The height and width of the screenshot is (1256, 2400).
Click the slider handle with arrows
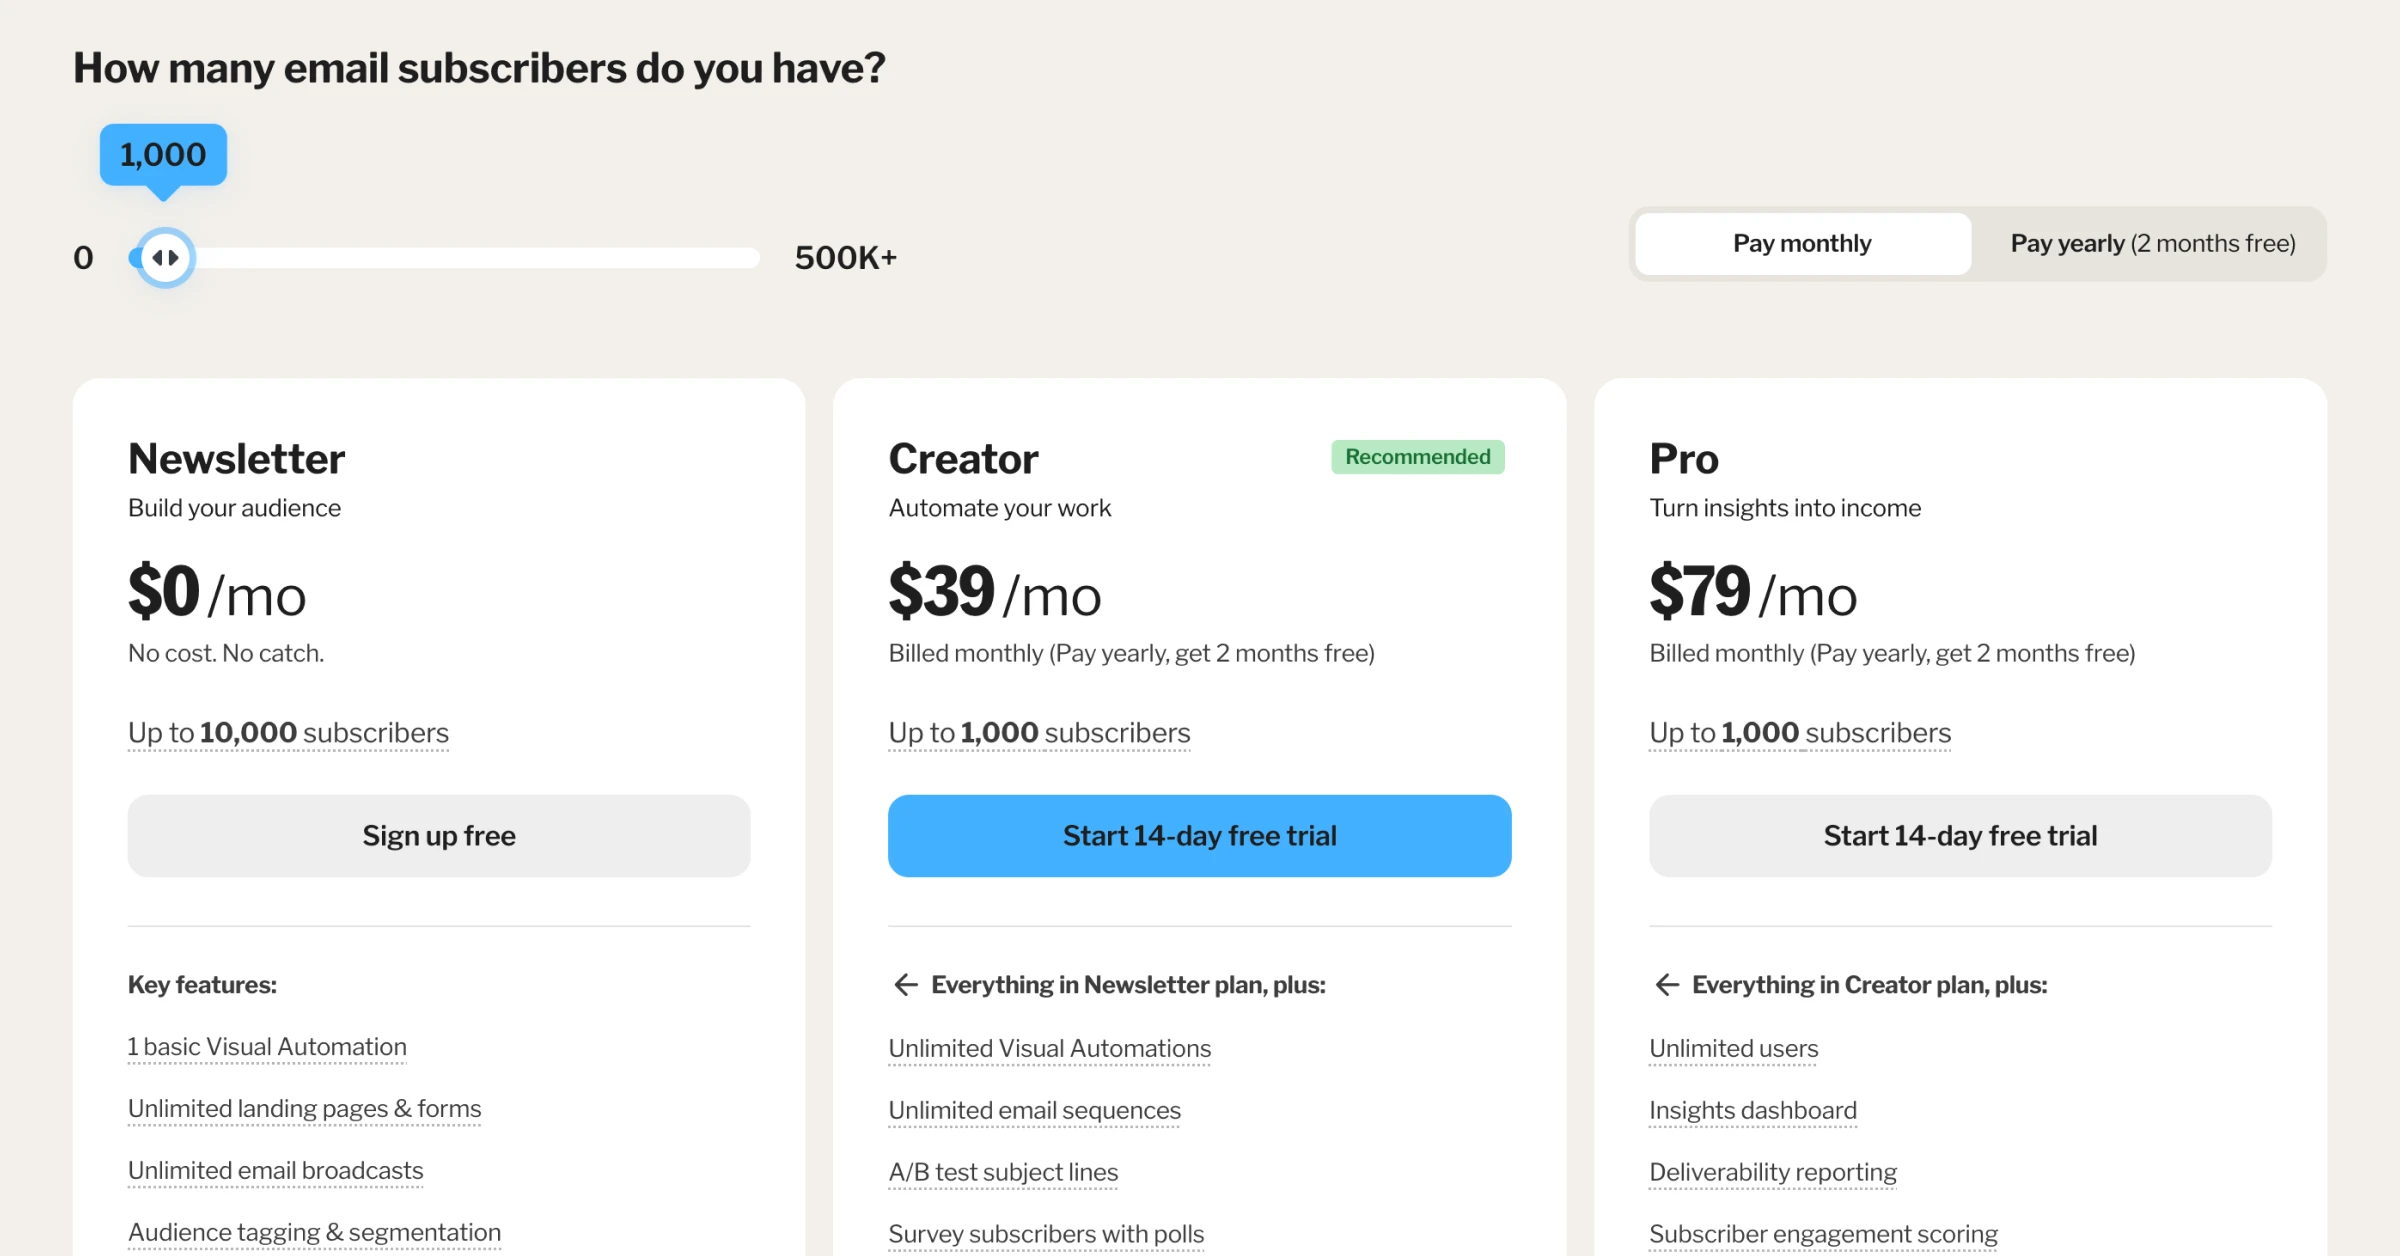tap(164, 257)
